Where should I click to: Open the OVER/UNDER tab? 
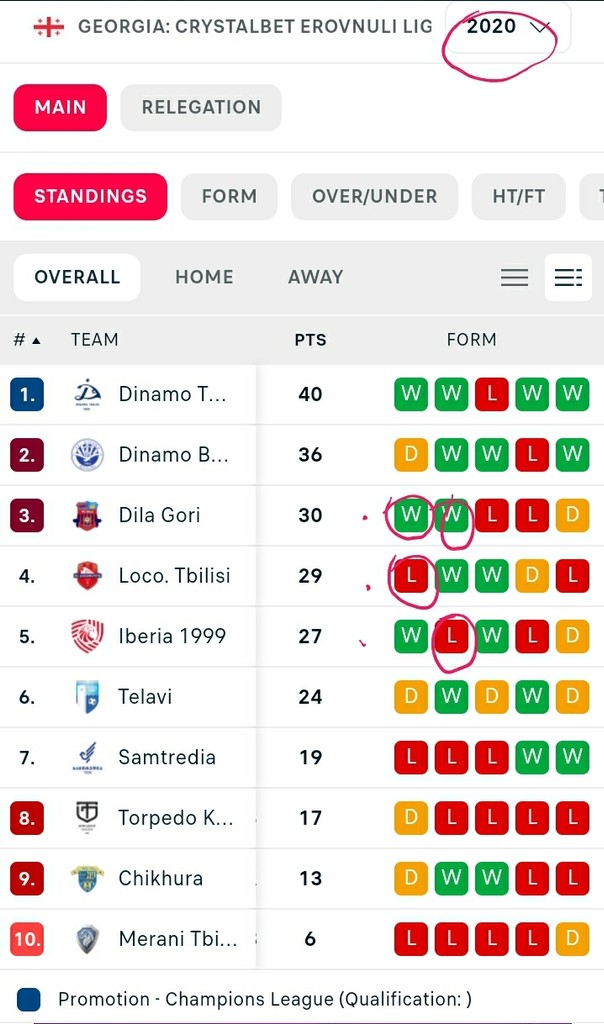[x=375, y=197]
